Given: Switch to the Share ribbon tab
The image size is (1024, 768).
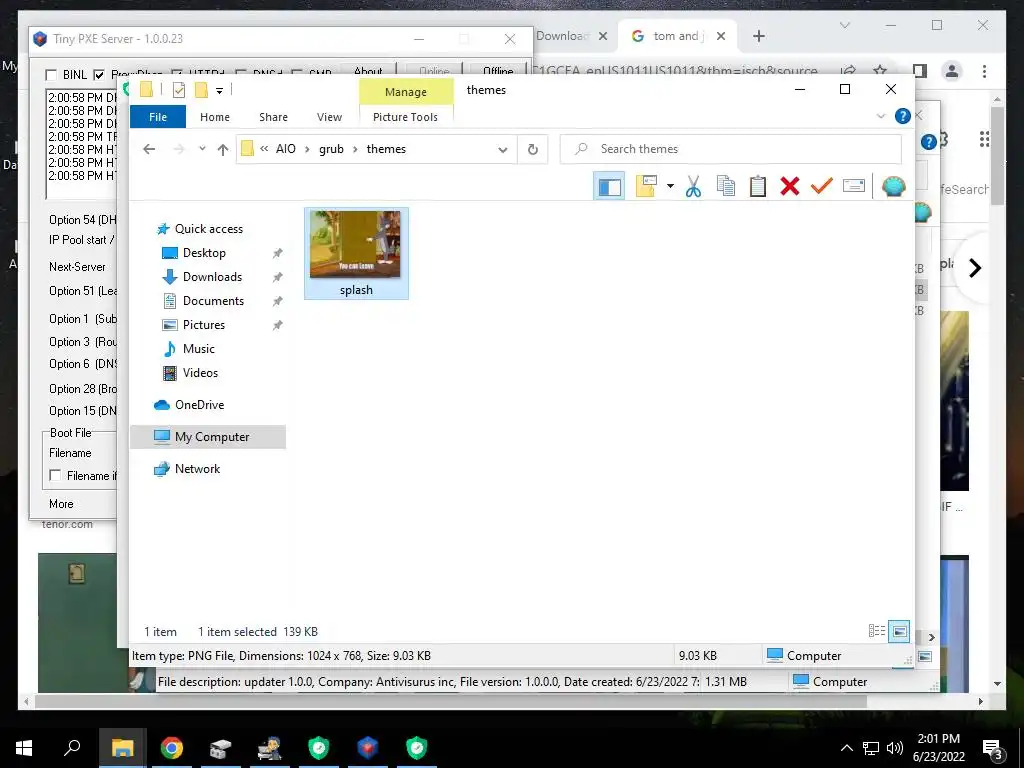Looking at the screenshot, I should [x=273, y=117].
